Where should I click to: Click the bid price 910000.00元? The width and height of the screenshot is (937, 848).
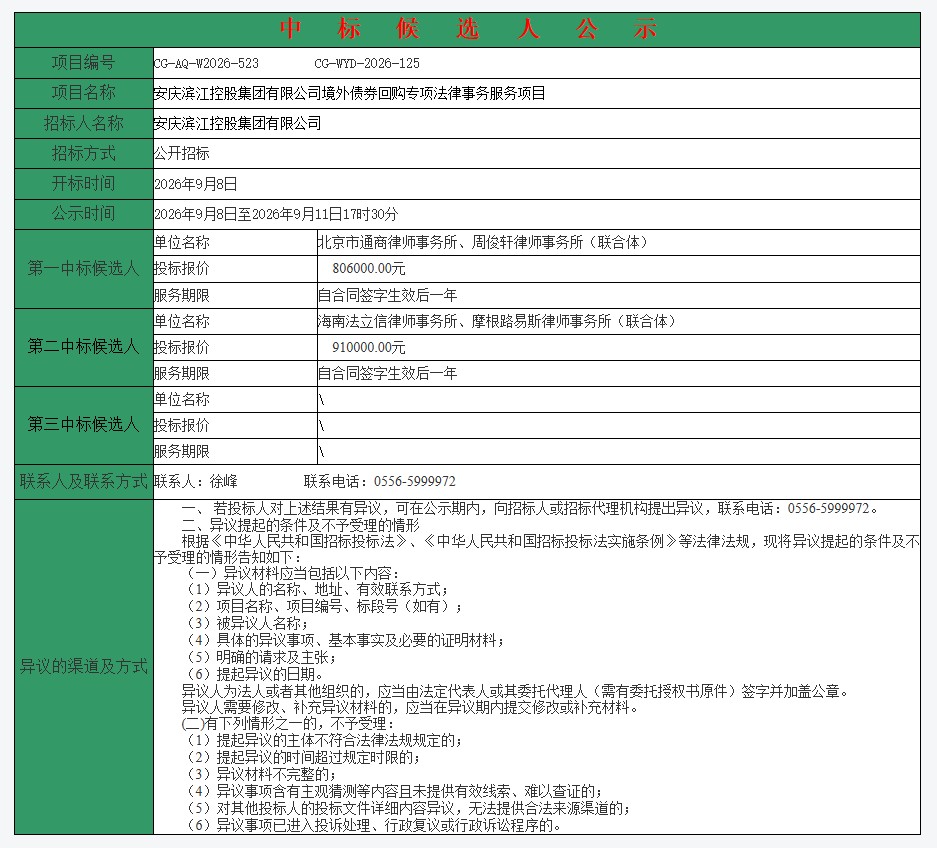coord(369,347)
